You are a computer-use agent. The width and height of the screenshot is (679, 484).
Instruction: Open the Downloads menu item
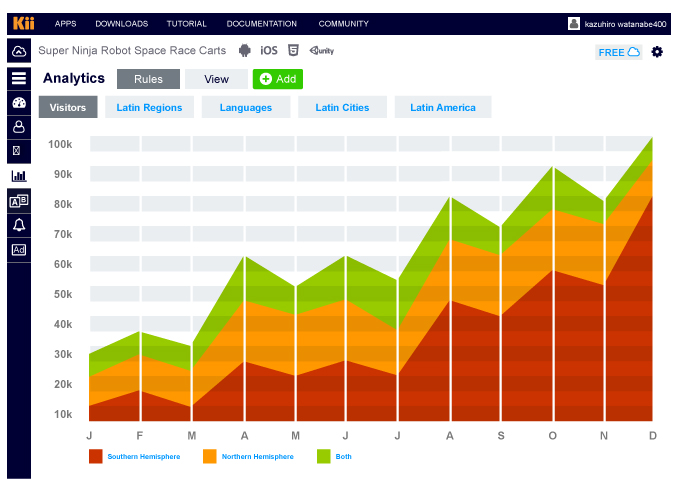122,24
